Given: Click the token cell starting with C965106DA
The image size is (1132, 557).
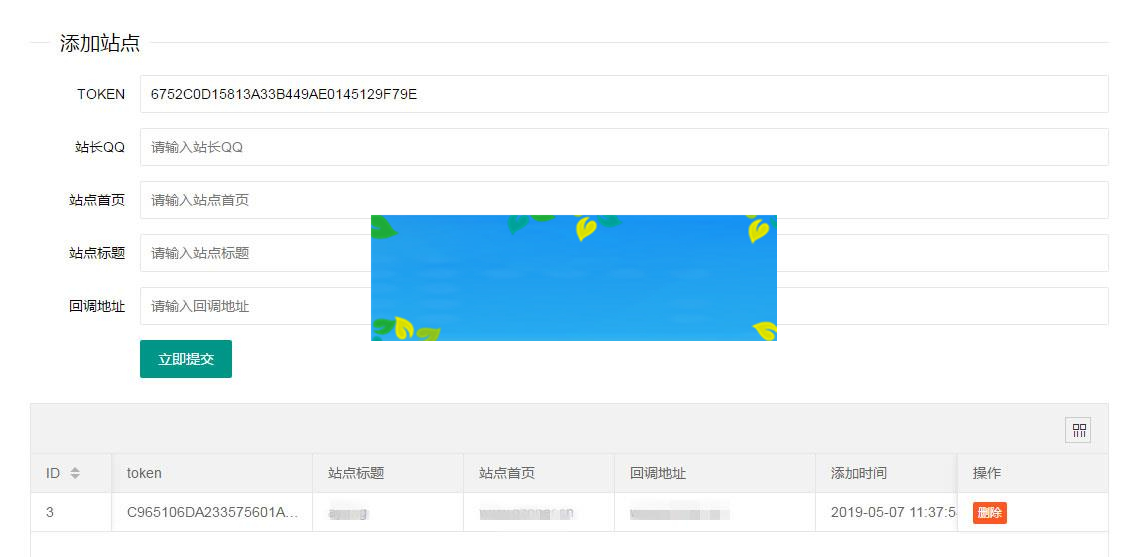Looking at the screenshot, I should tap(212, 512).
